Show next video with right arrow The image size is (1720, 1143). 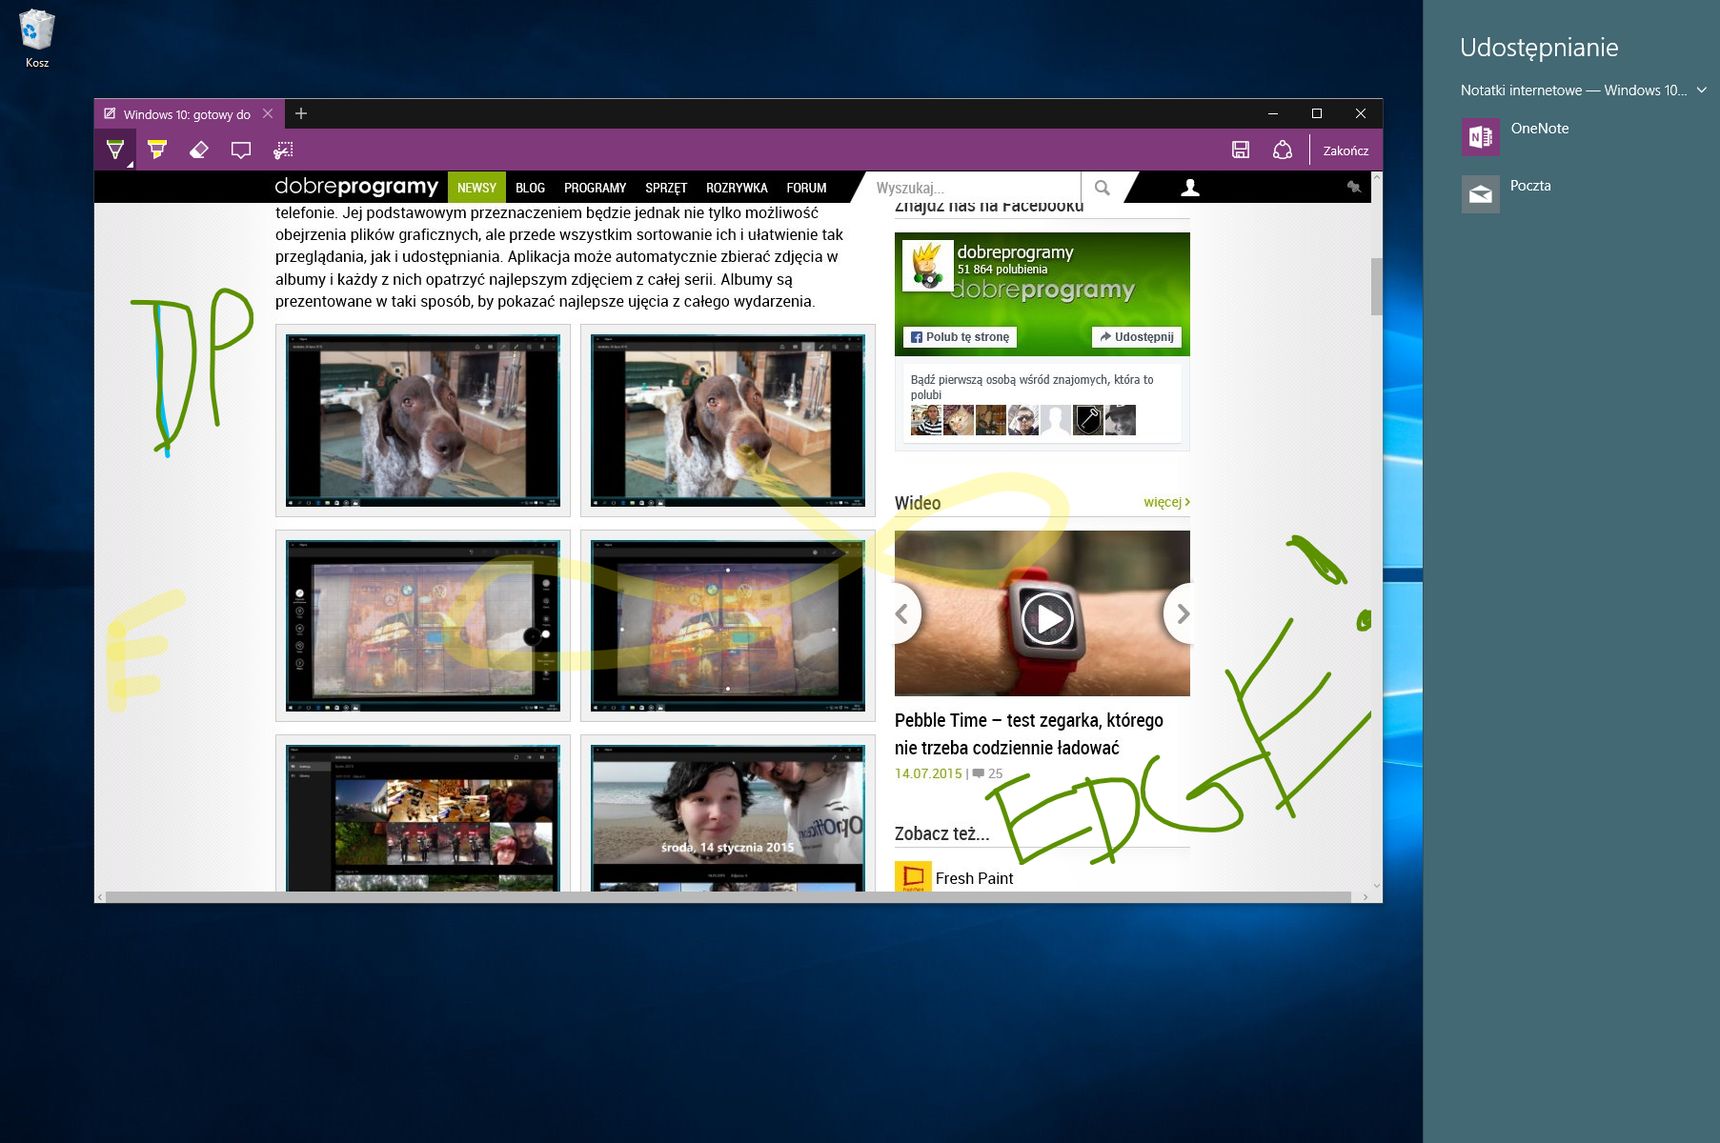coord(1181,613)
